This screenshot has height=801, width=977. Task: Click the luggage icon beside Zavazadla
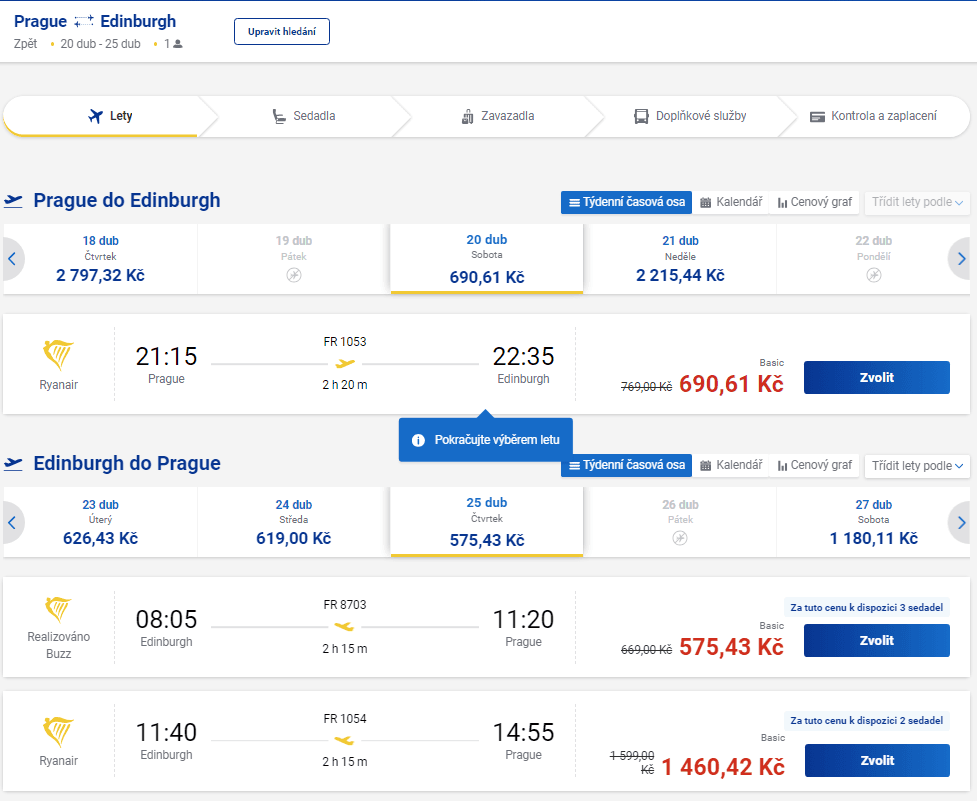(x=467, y=116)
